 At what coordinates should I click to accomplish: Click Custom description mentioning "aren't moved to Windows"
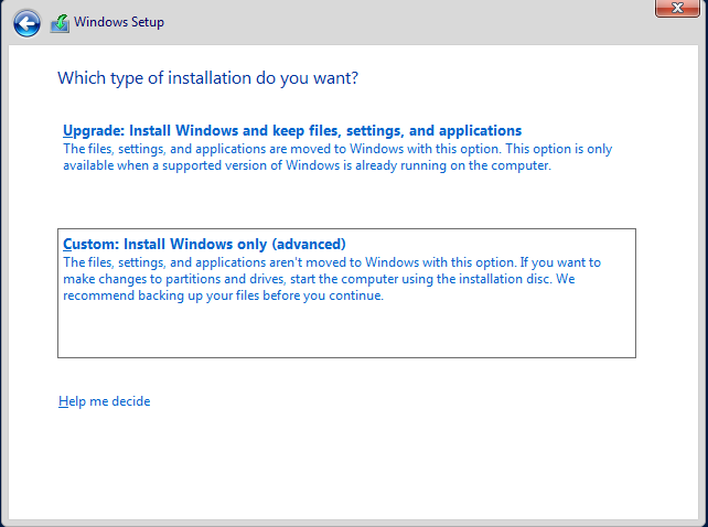coord(332,262)
